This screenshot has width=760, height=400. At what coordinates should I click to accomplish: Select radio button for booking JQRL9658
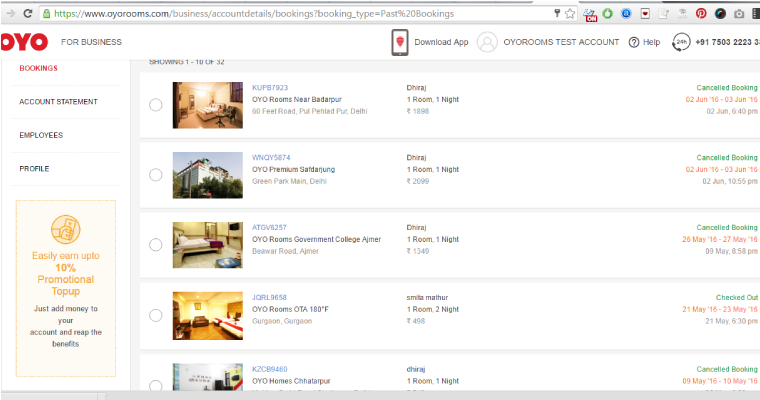[x=156, y=315]
